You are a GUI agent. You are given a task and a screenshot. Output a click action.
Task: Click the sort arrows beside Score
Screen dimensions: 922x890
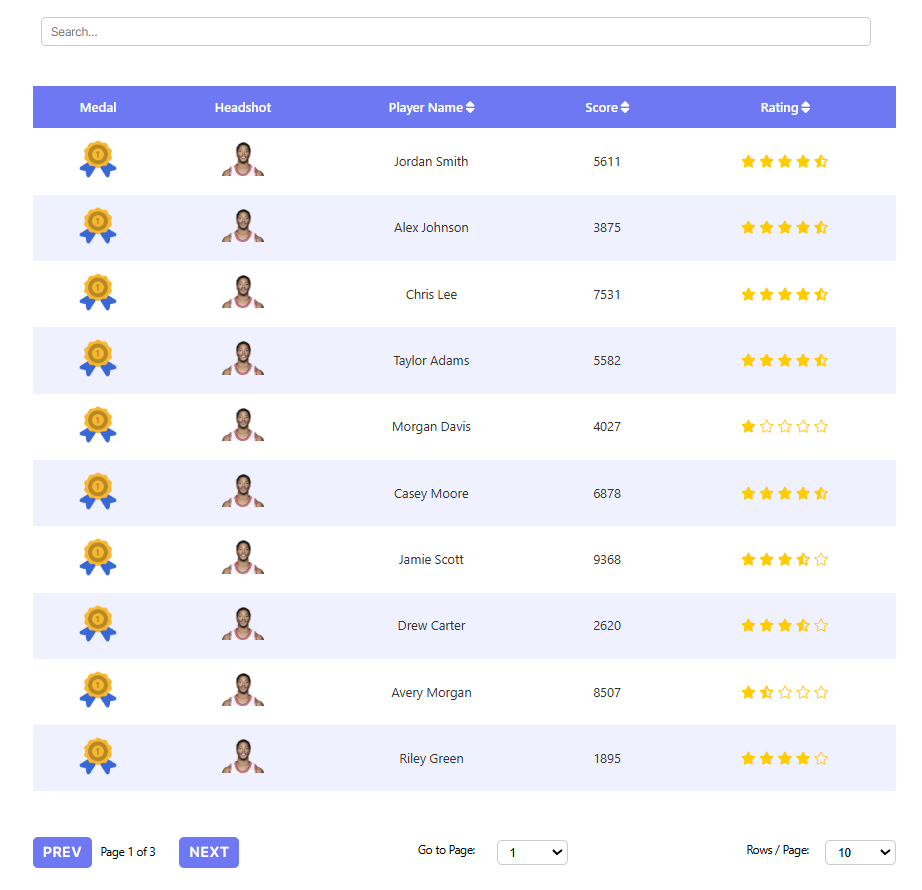tap(625, 108)
